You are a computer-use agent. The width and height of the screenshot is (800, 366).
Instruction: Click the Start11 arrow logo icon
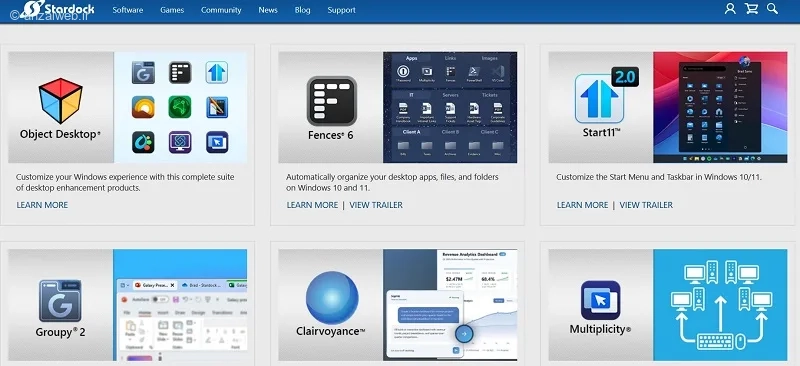599,99
